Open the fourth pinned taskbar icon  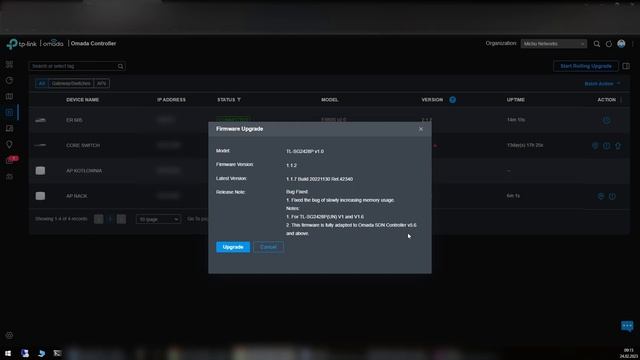(x=58, y=353)
